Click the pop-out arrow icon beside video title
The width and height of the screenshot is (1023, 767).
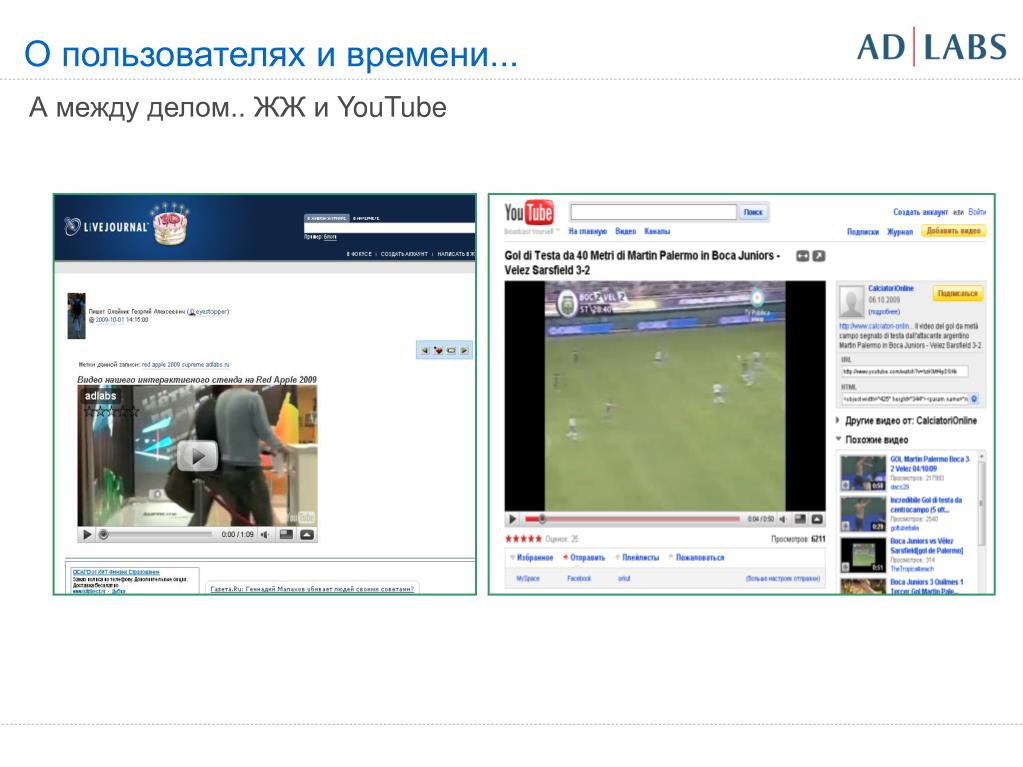(x=818, y=256)
